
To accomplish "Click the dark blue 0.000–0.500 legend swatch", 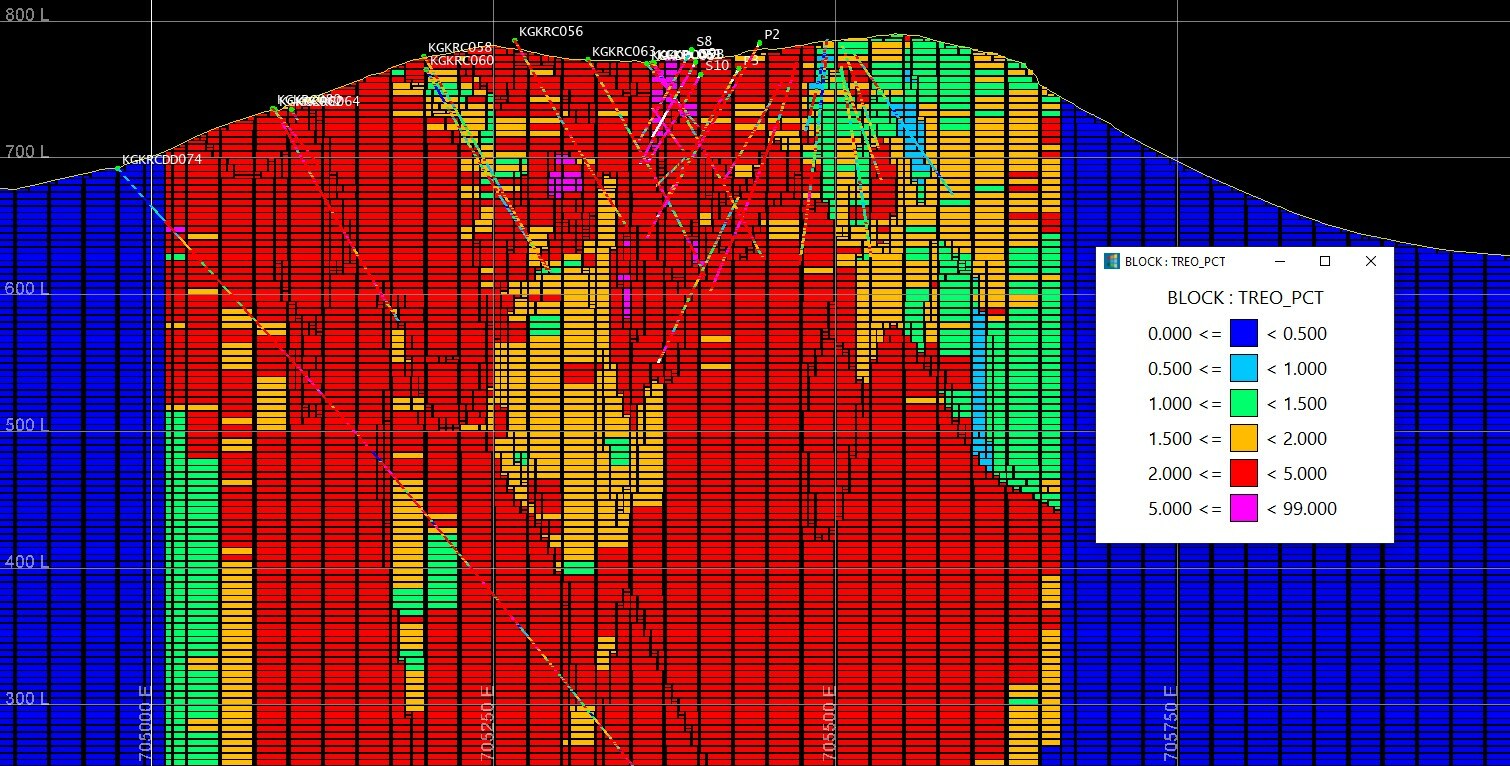I will point(1244,334).
